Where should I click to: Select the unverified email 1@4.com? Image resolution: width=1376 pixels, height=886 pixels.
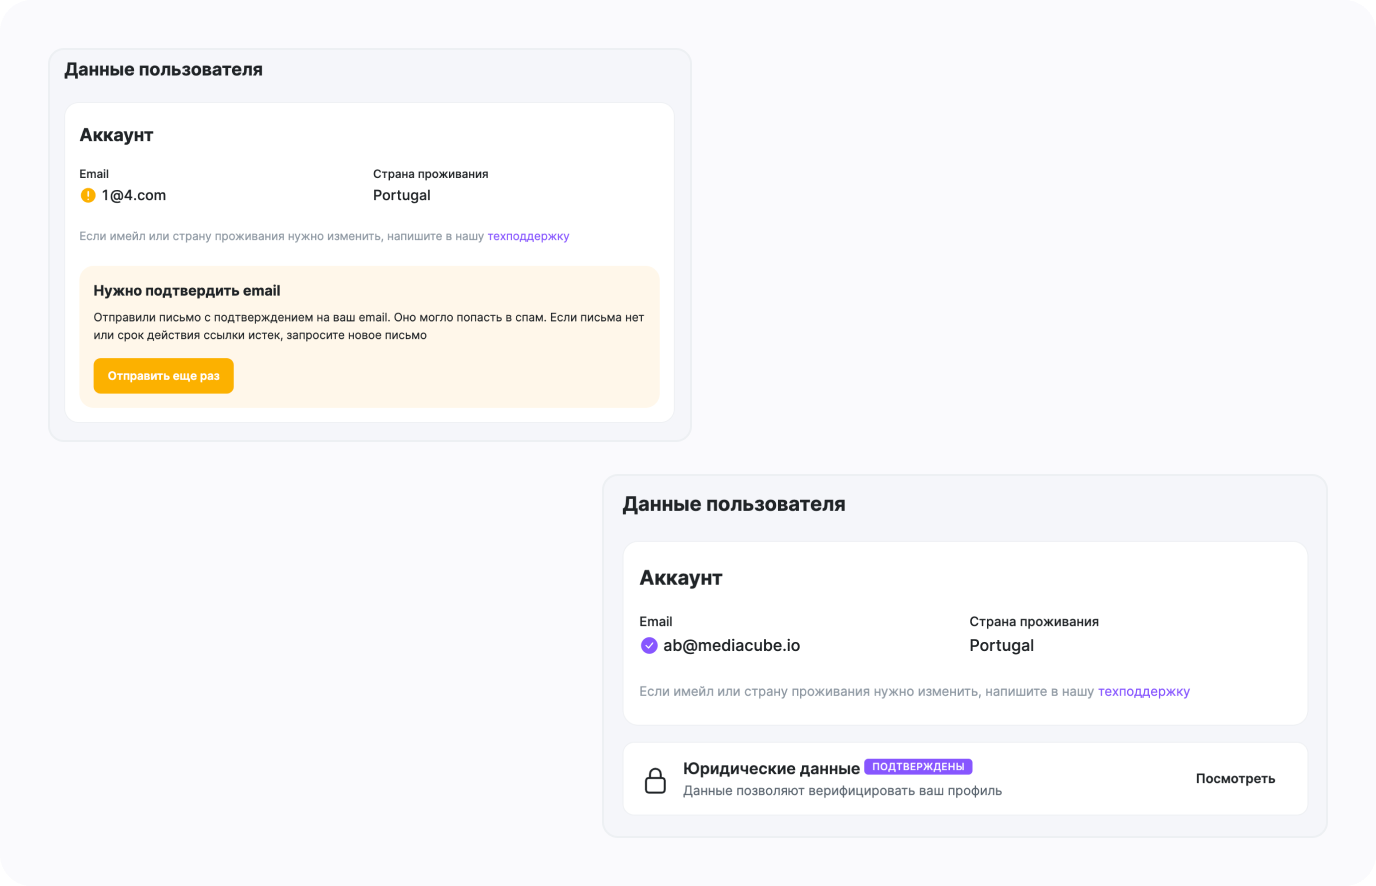coord(134,195)
